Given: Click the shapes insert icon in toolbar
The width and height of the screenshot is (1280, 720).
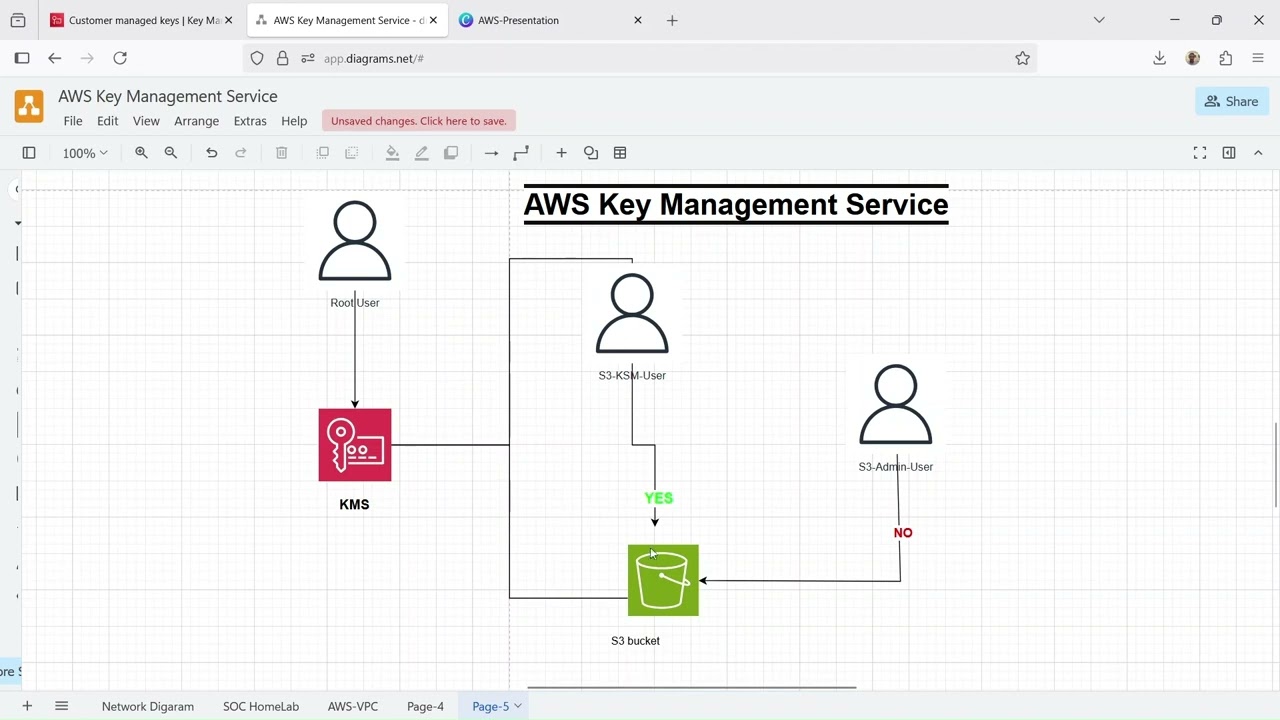Looking at the screenshot, I should (591, 153).
